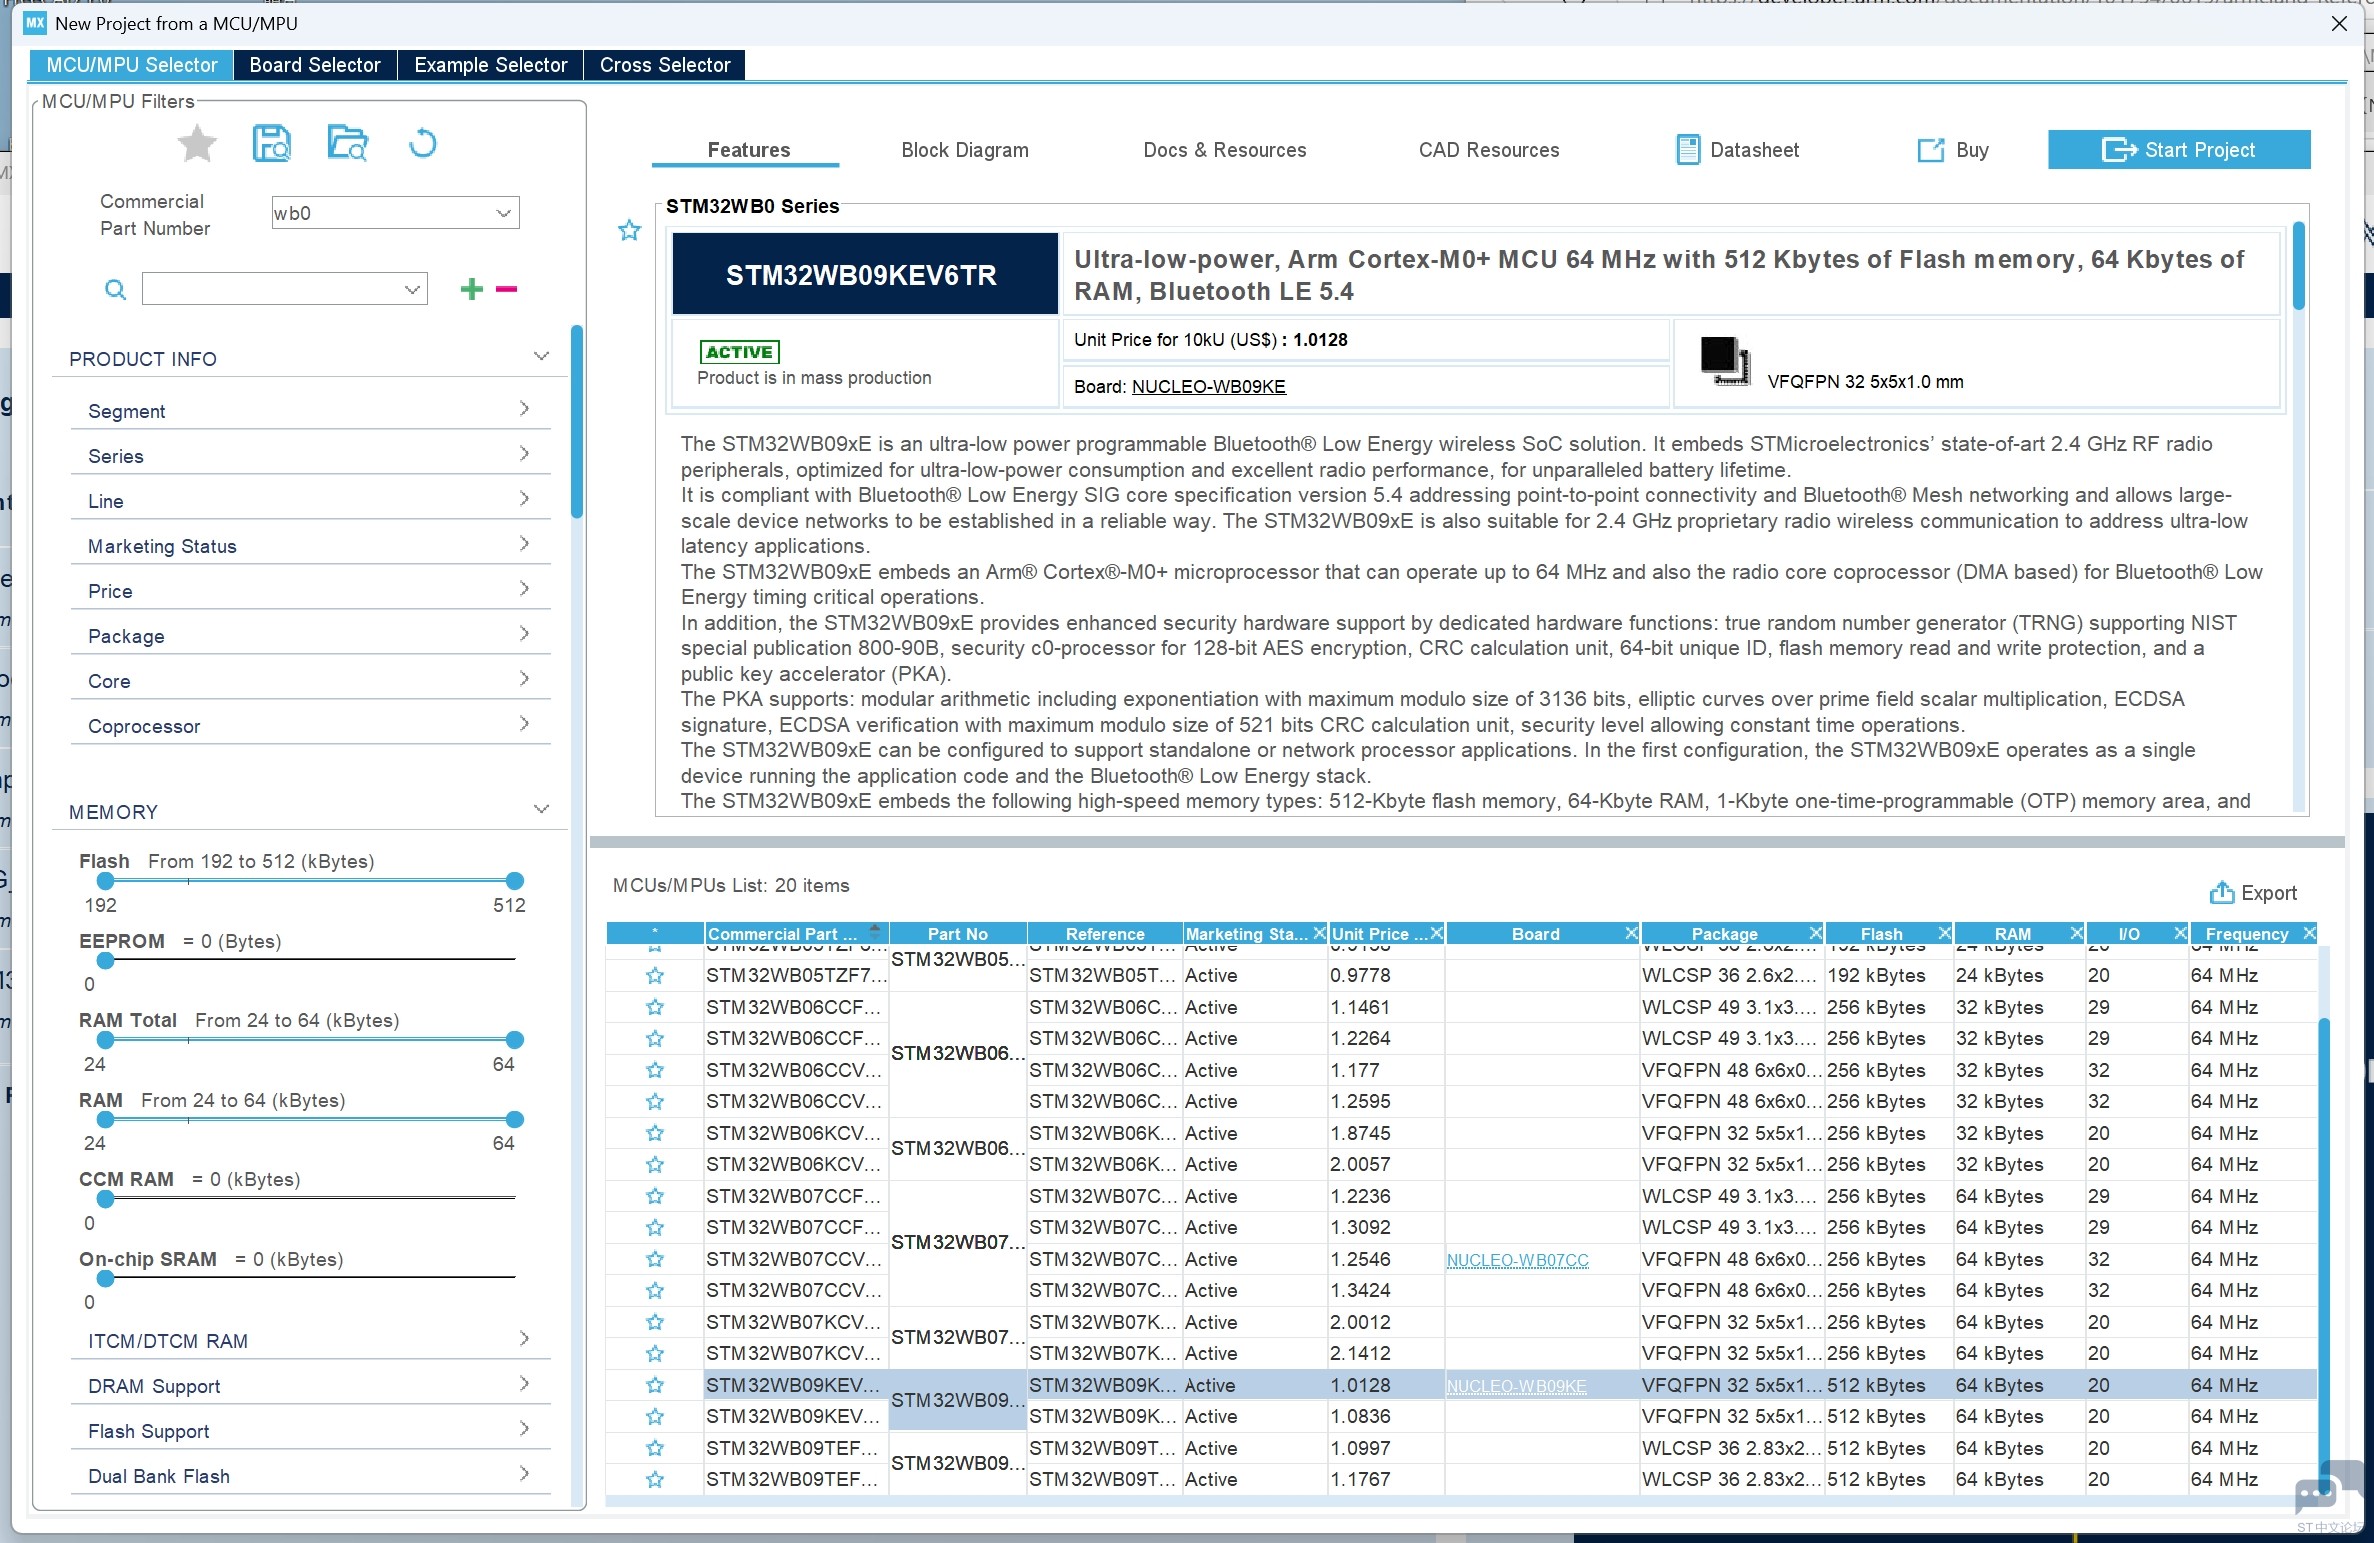This screenshot has height=1543, width=2374.
Task: Open the Commercial Part Number dropdown
Action: tap(503, 213)
